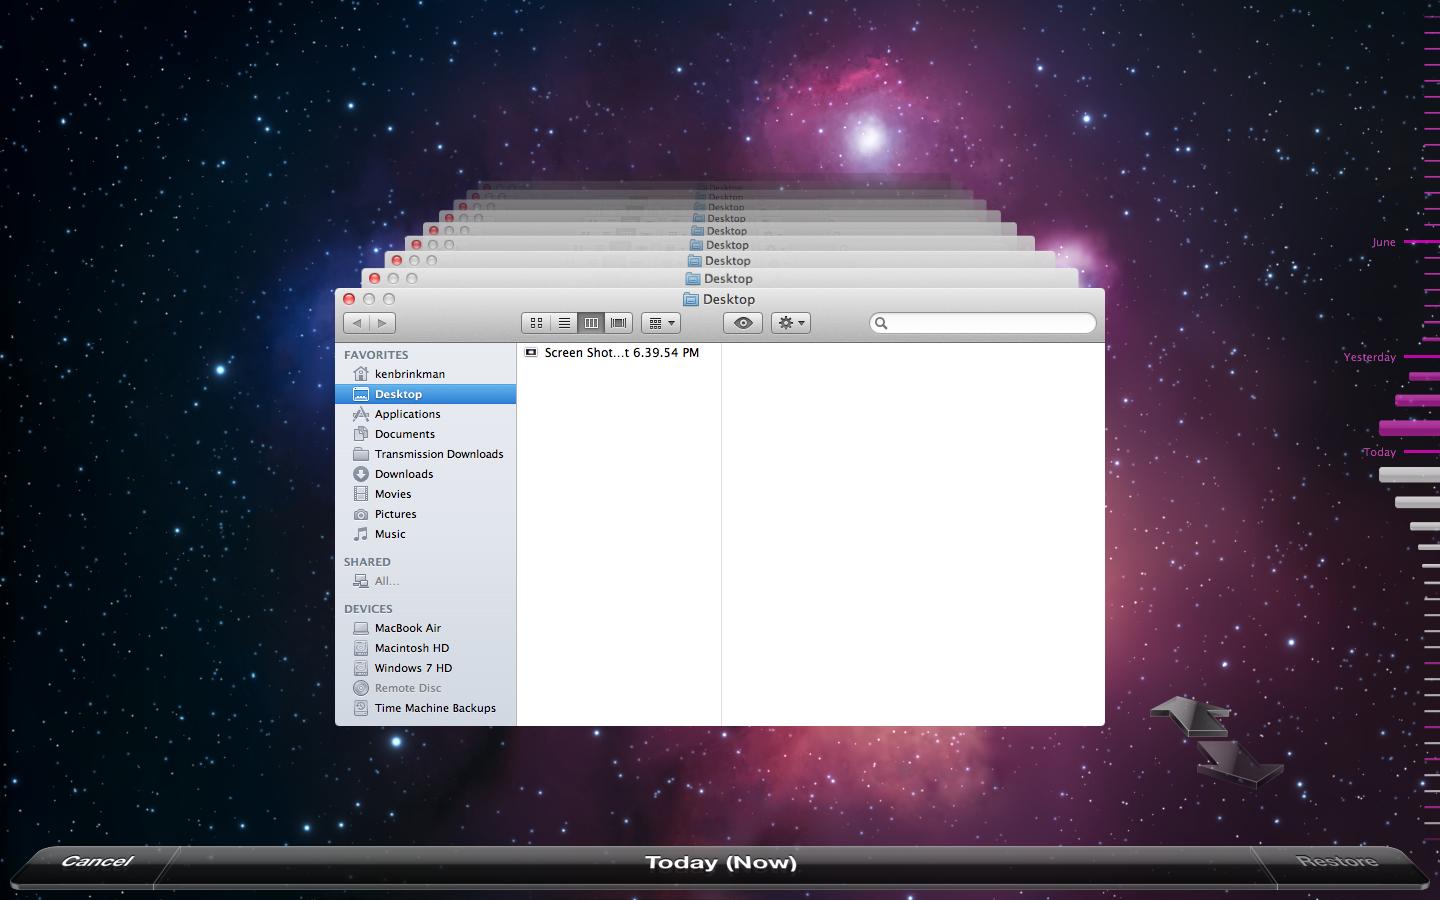The image size is (1440, 900).
Task: Jump to June on the timeline
Action: [x=1384, y=243]
